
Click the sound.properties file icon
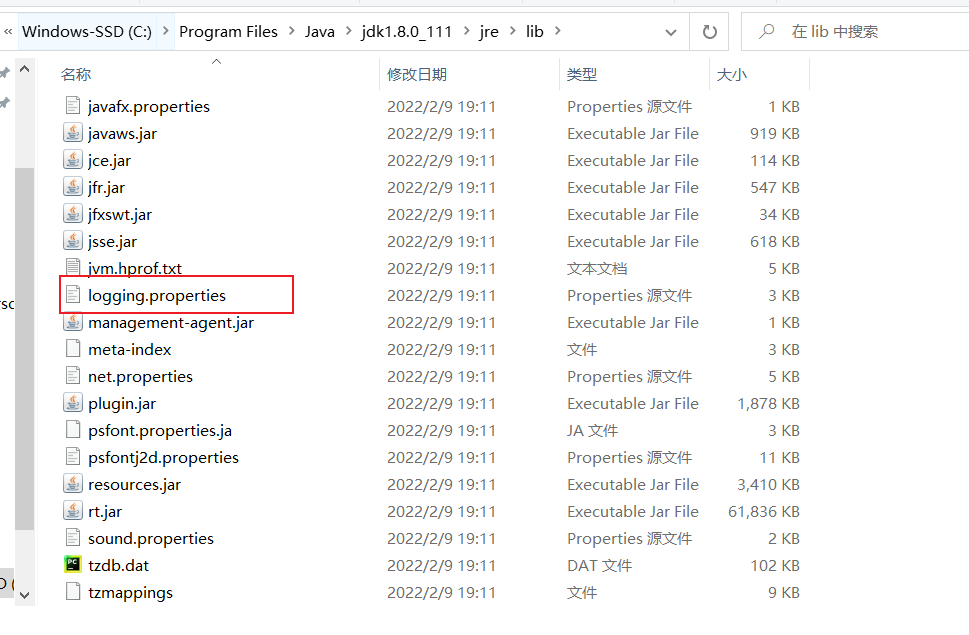[x=73, y=537]
